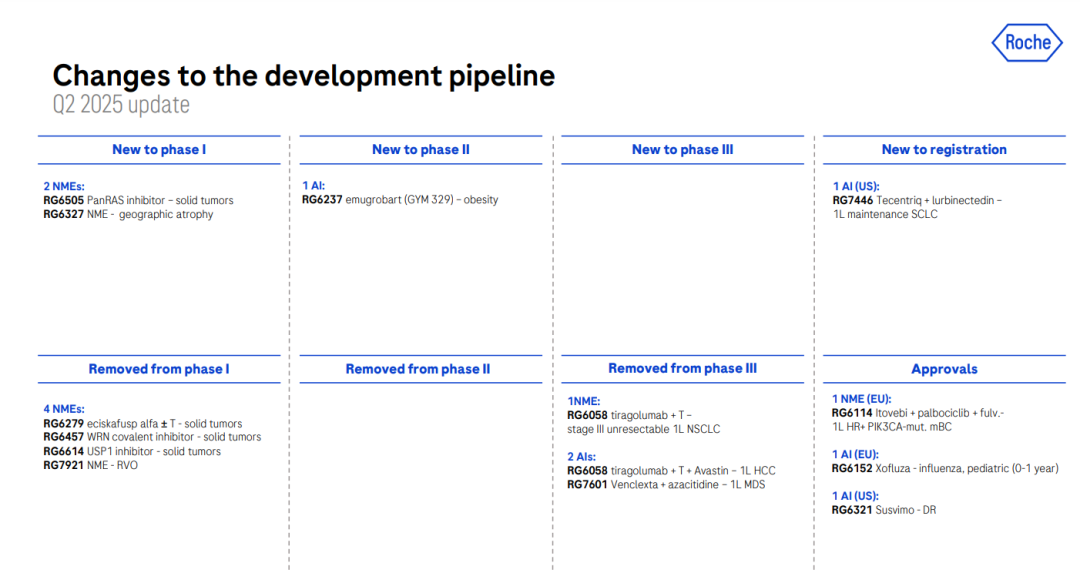Select the '1 NME (EU):' label

[x=862, y=399]
